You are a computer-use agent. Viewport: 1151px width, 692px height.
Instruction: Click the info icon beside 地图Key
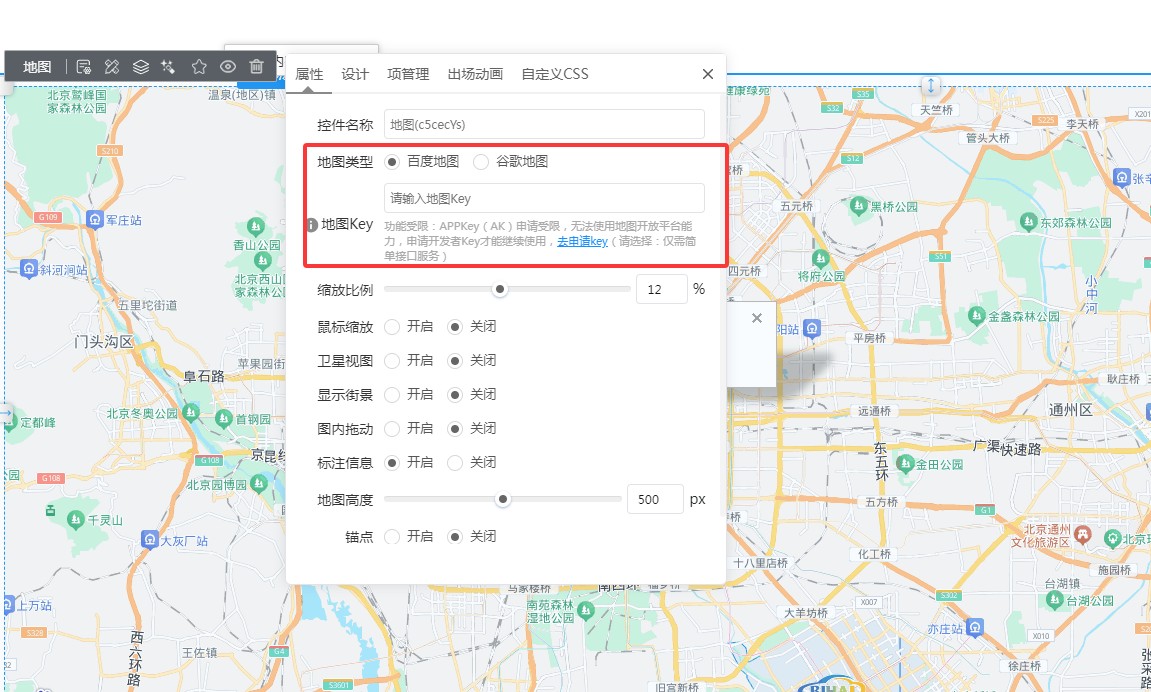[x=311, y=225]
